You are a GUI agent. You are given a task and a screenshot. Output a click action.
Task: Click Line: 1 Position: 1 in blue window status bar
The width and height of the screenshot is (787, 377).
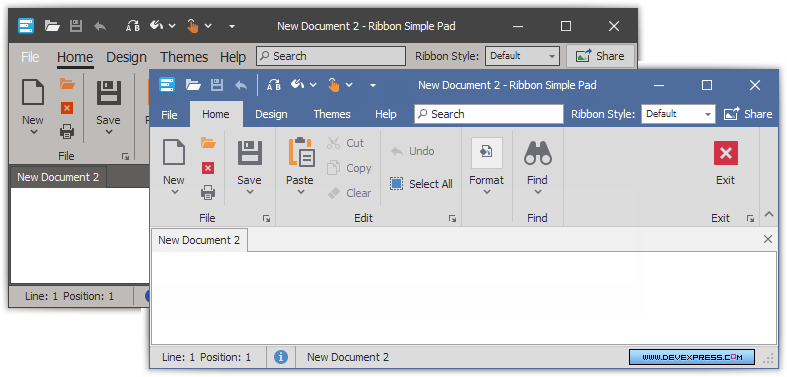coord(206,357)
